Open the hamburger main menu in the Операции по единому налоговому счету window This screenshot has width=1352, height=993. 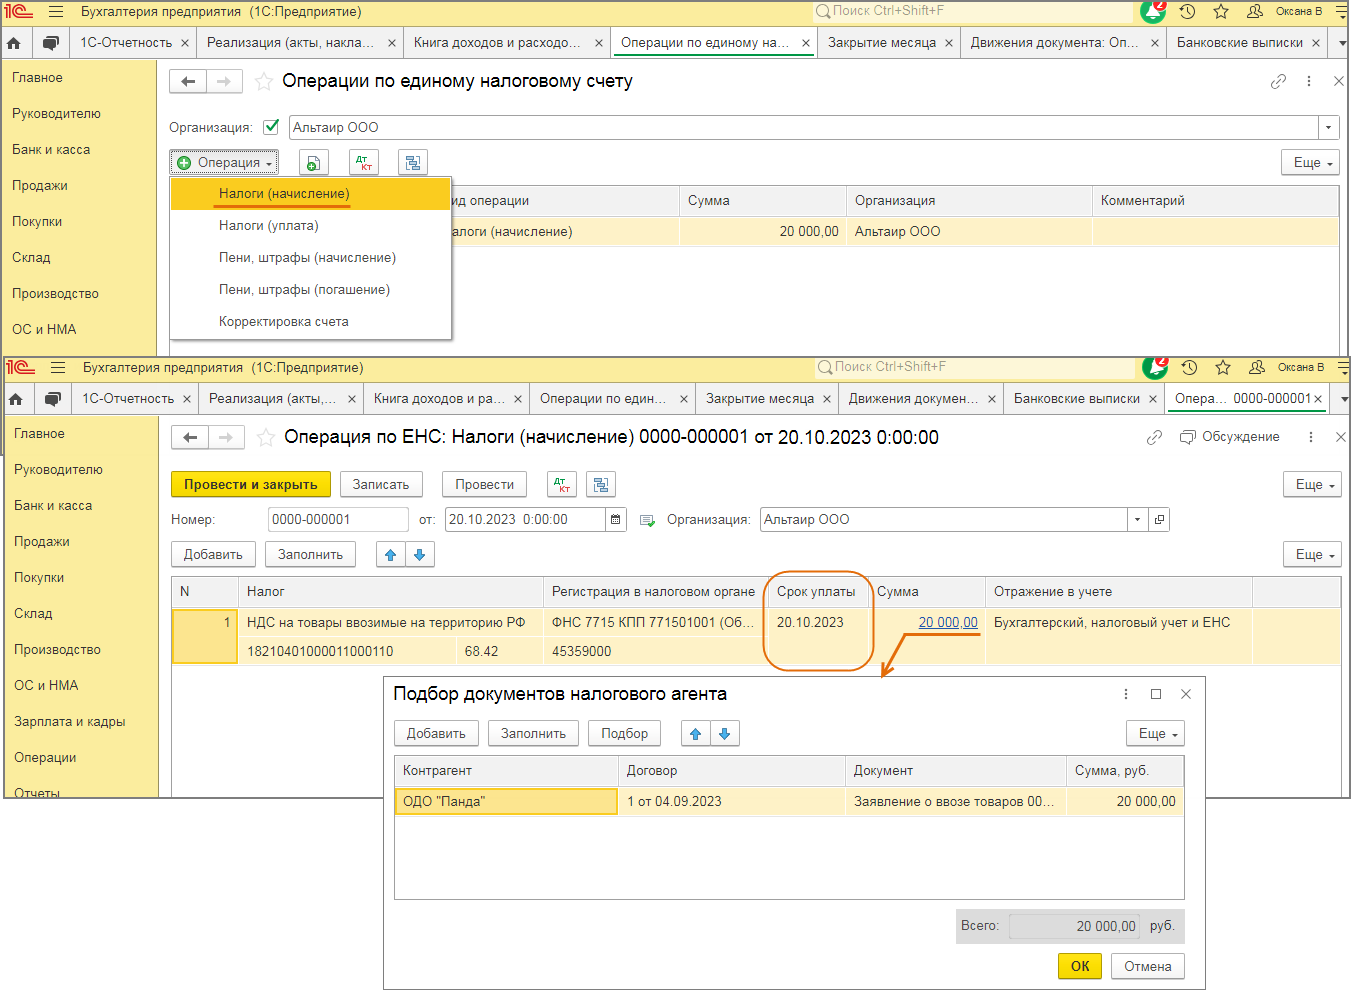(56, 11)
